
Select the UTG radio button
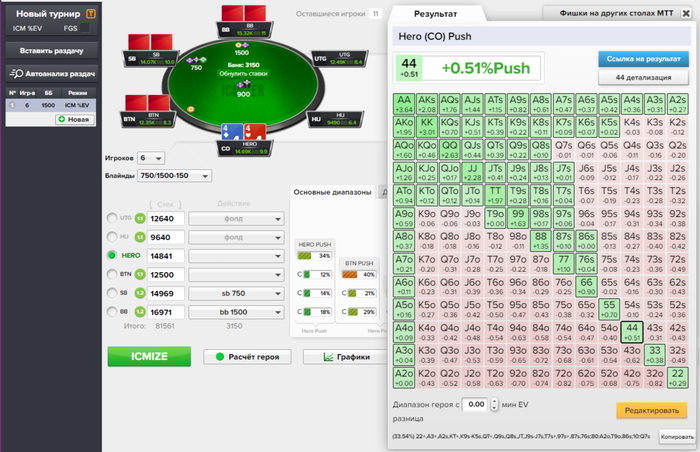[x=112, y=218]
